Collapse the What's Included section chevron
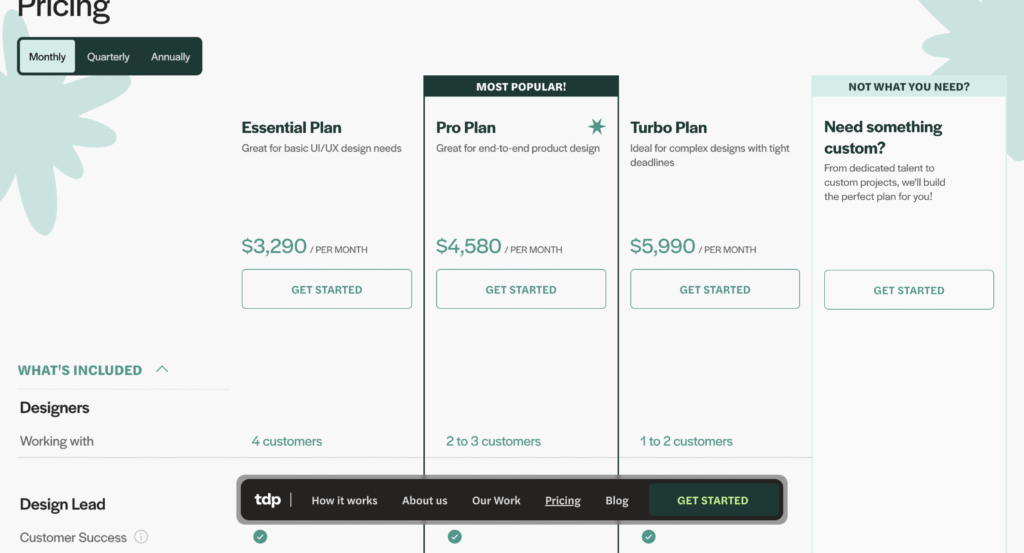The height and width of the screenshot is (553, 1024). point(162,370)
